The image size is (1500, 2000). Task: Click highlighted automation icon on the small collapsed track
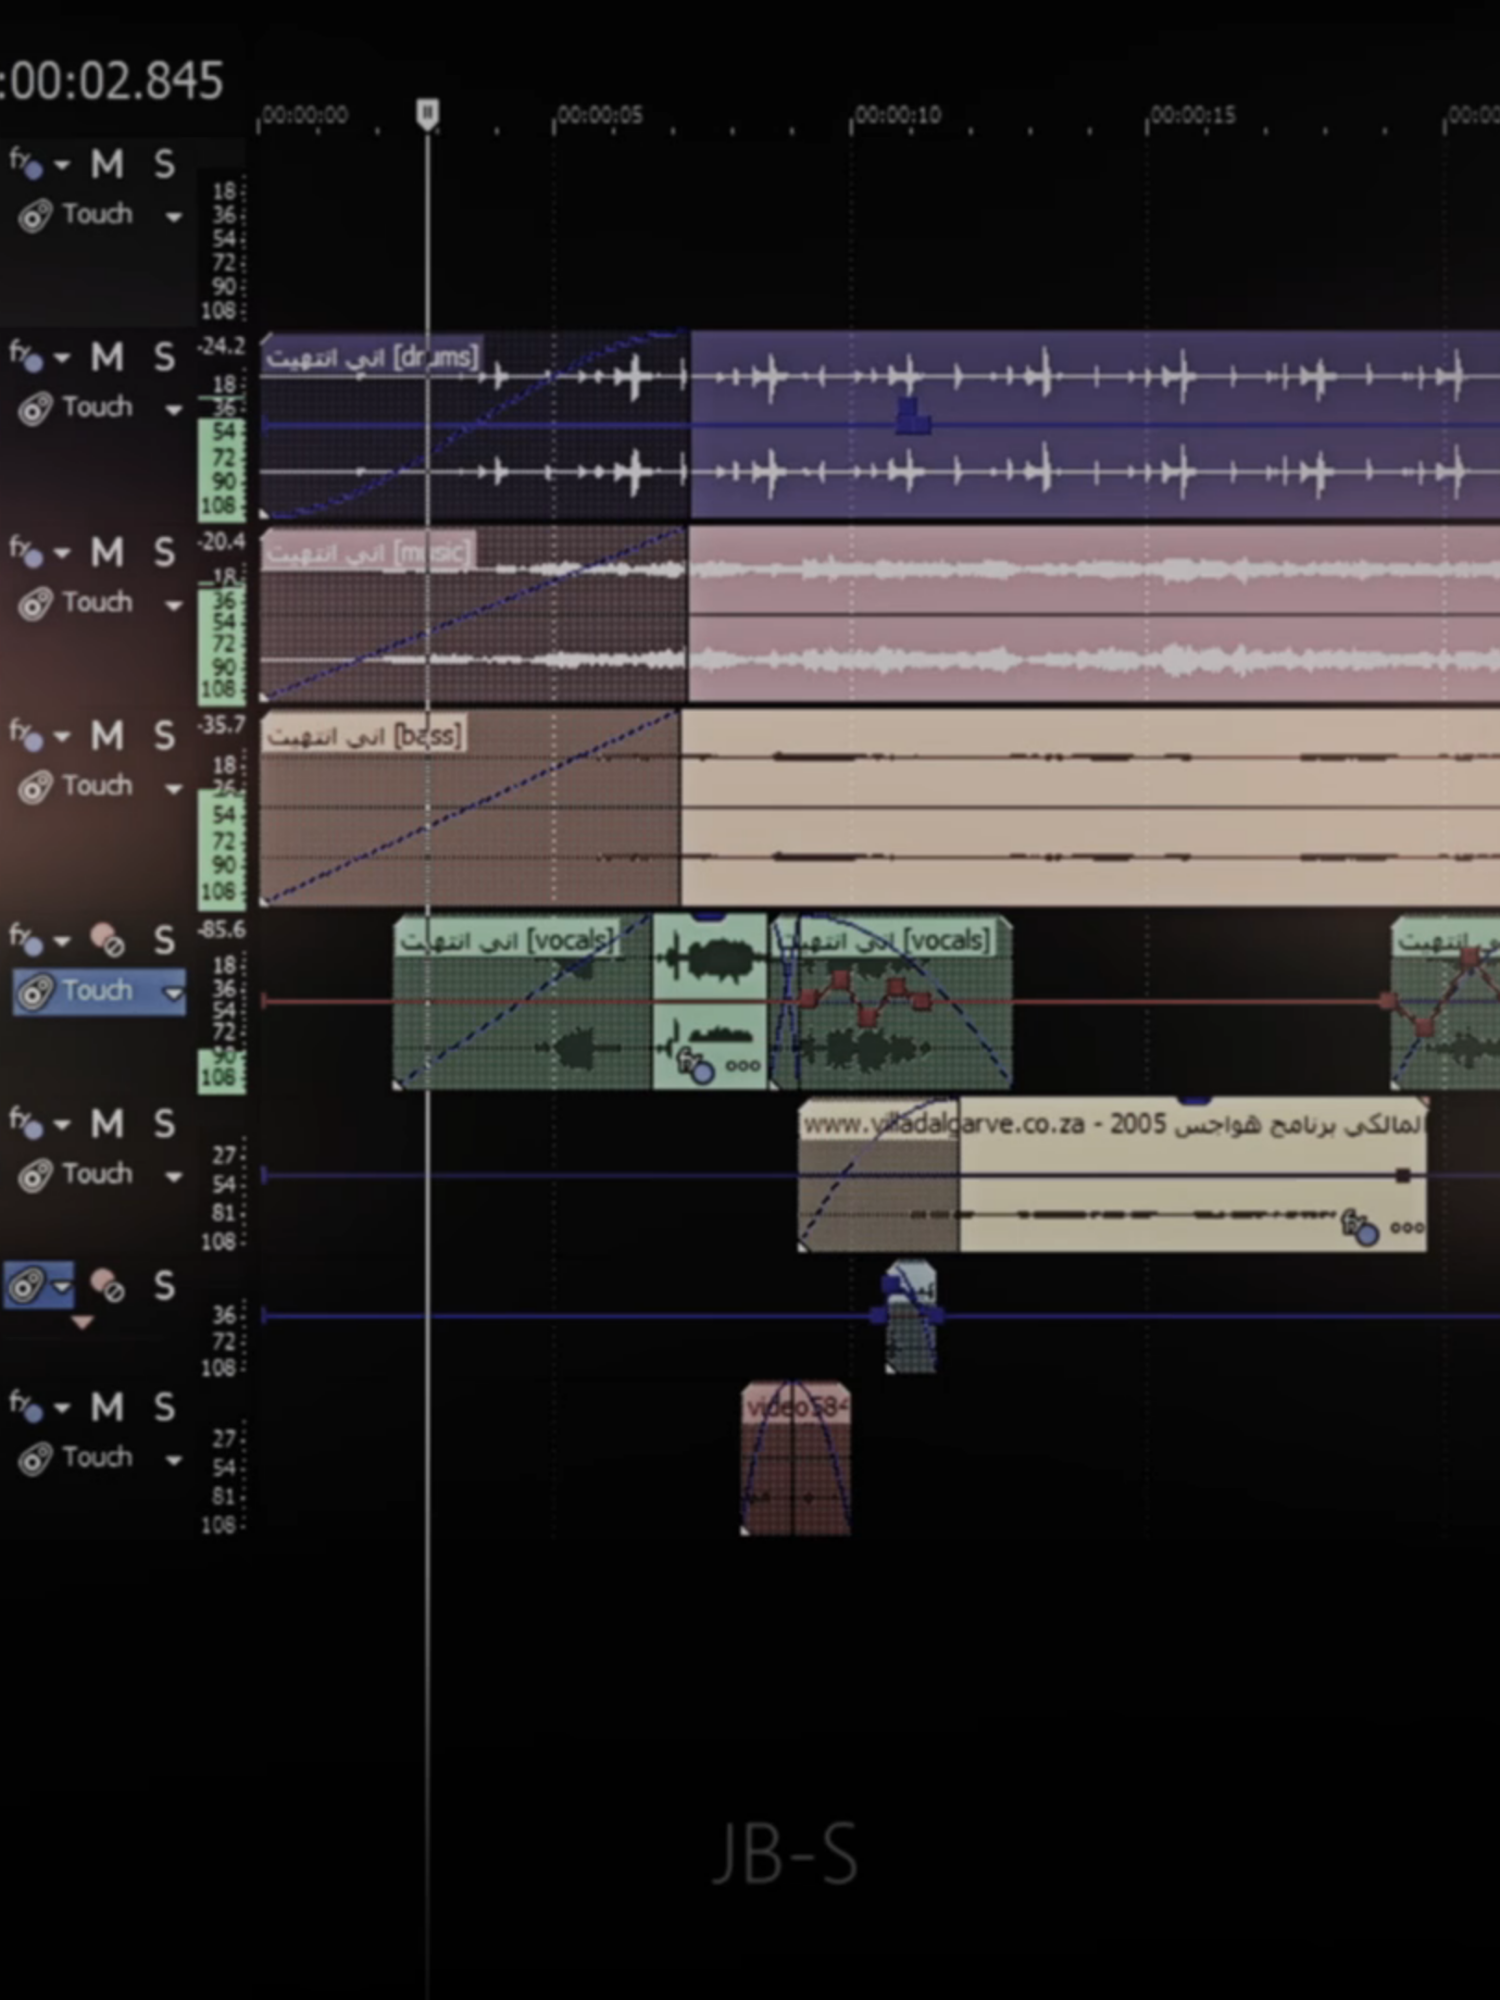point(27,1285)
